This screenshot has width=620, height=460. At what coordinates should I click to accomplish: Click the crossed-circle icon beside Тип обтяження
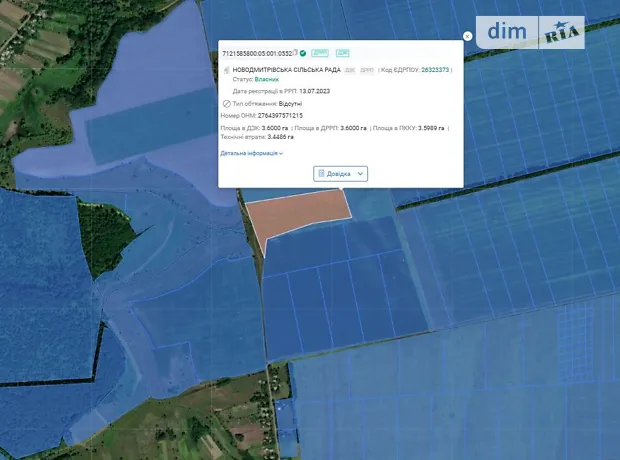tap(226, 103)
